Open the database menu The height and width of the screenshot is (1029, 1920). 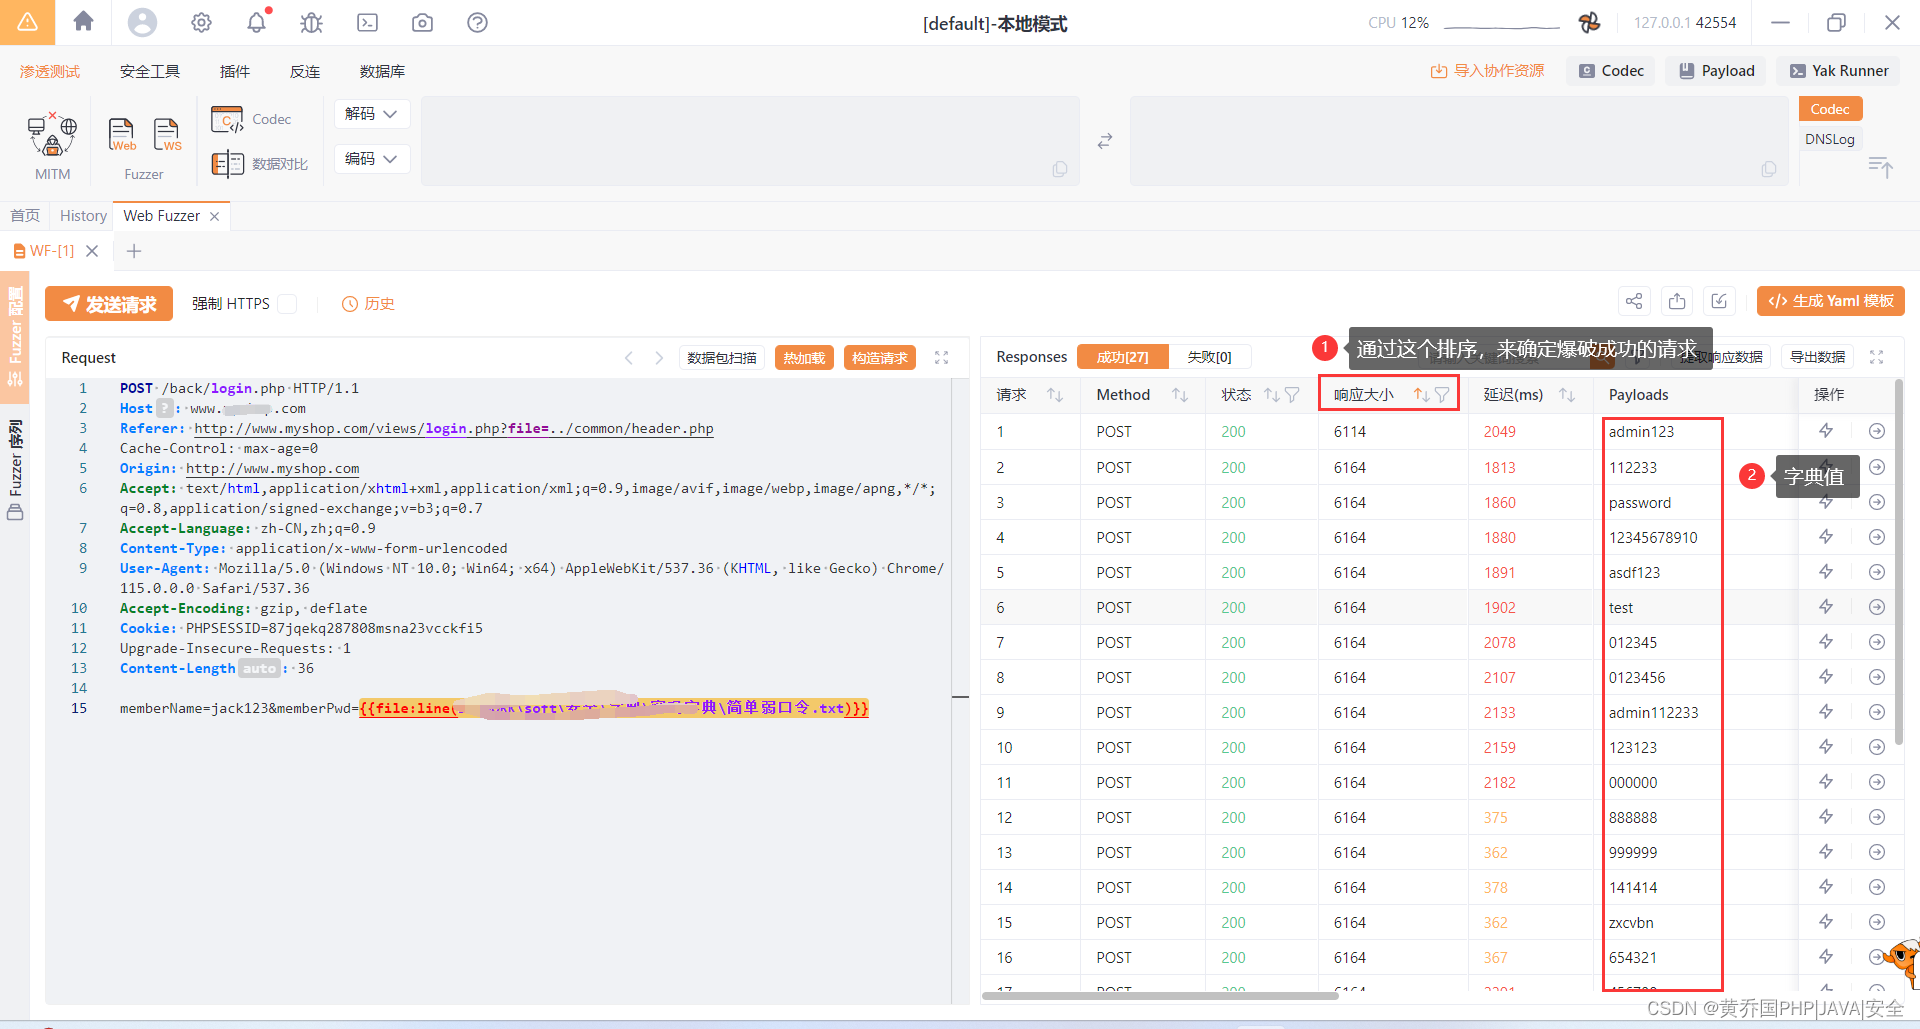click(x=382, y=71)
